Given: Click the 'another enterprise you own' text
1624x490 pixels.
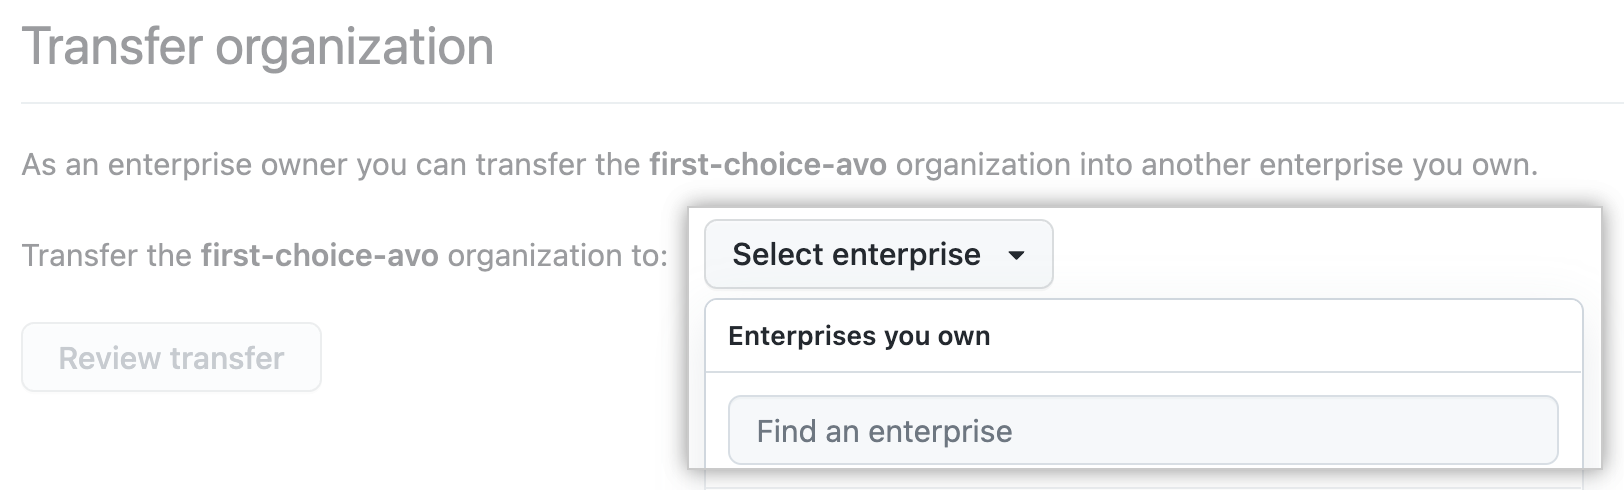Looking at the screenshot, I should pyautogui.click(x=1339, y=164).
